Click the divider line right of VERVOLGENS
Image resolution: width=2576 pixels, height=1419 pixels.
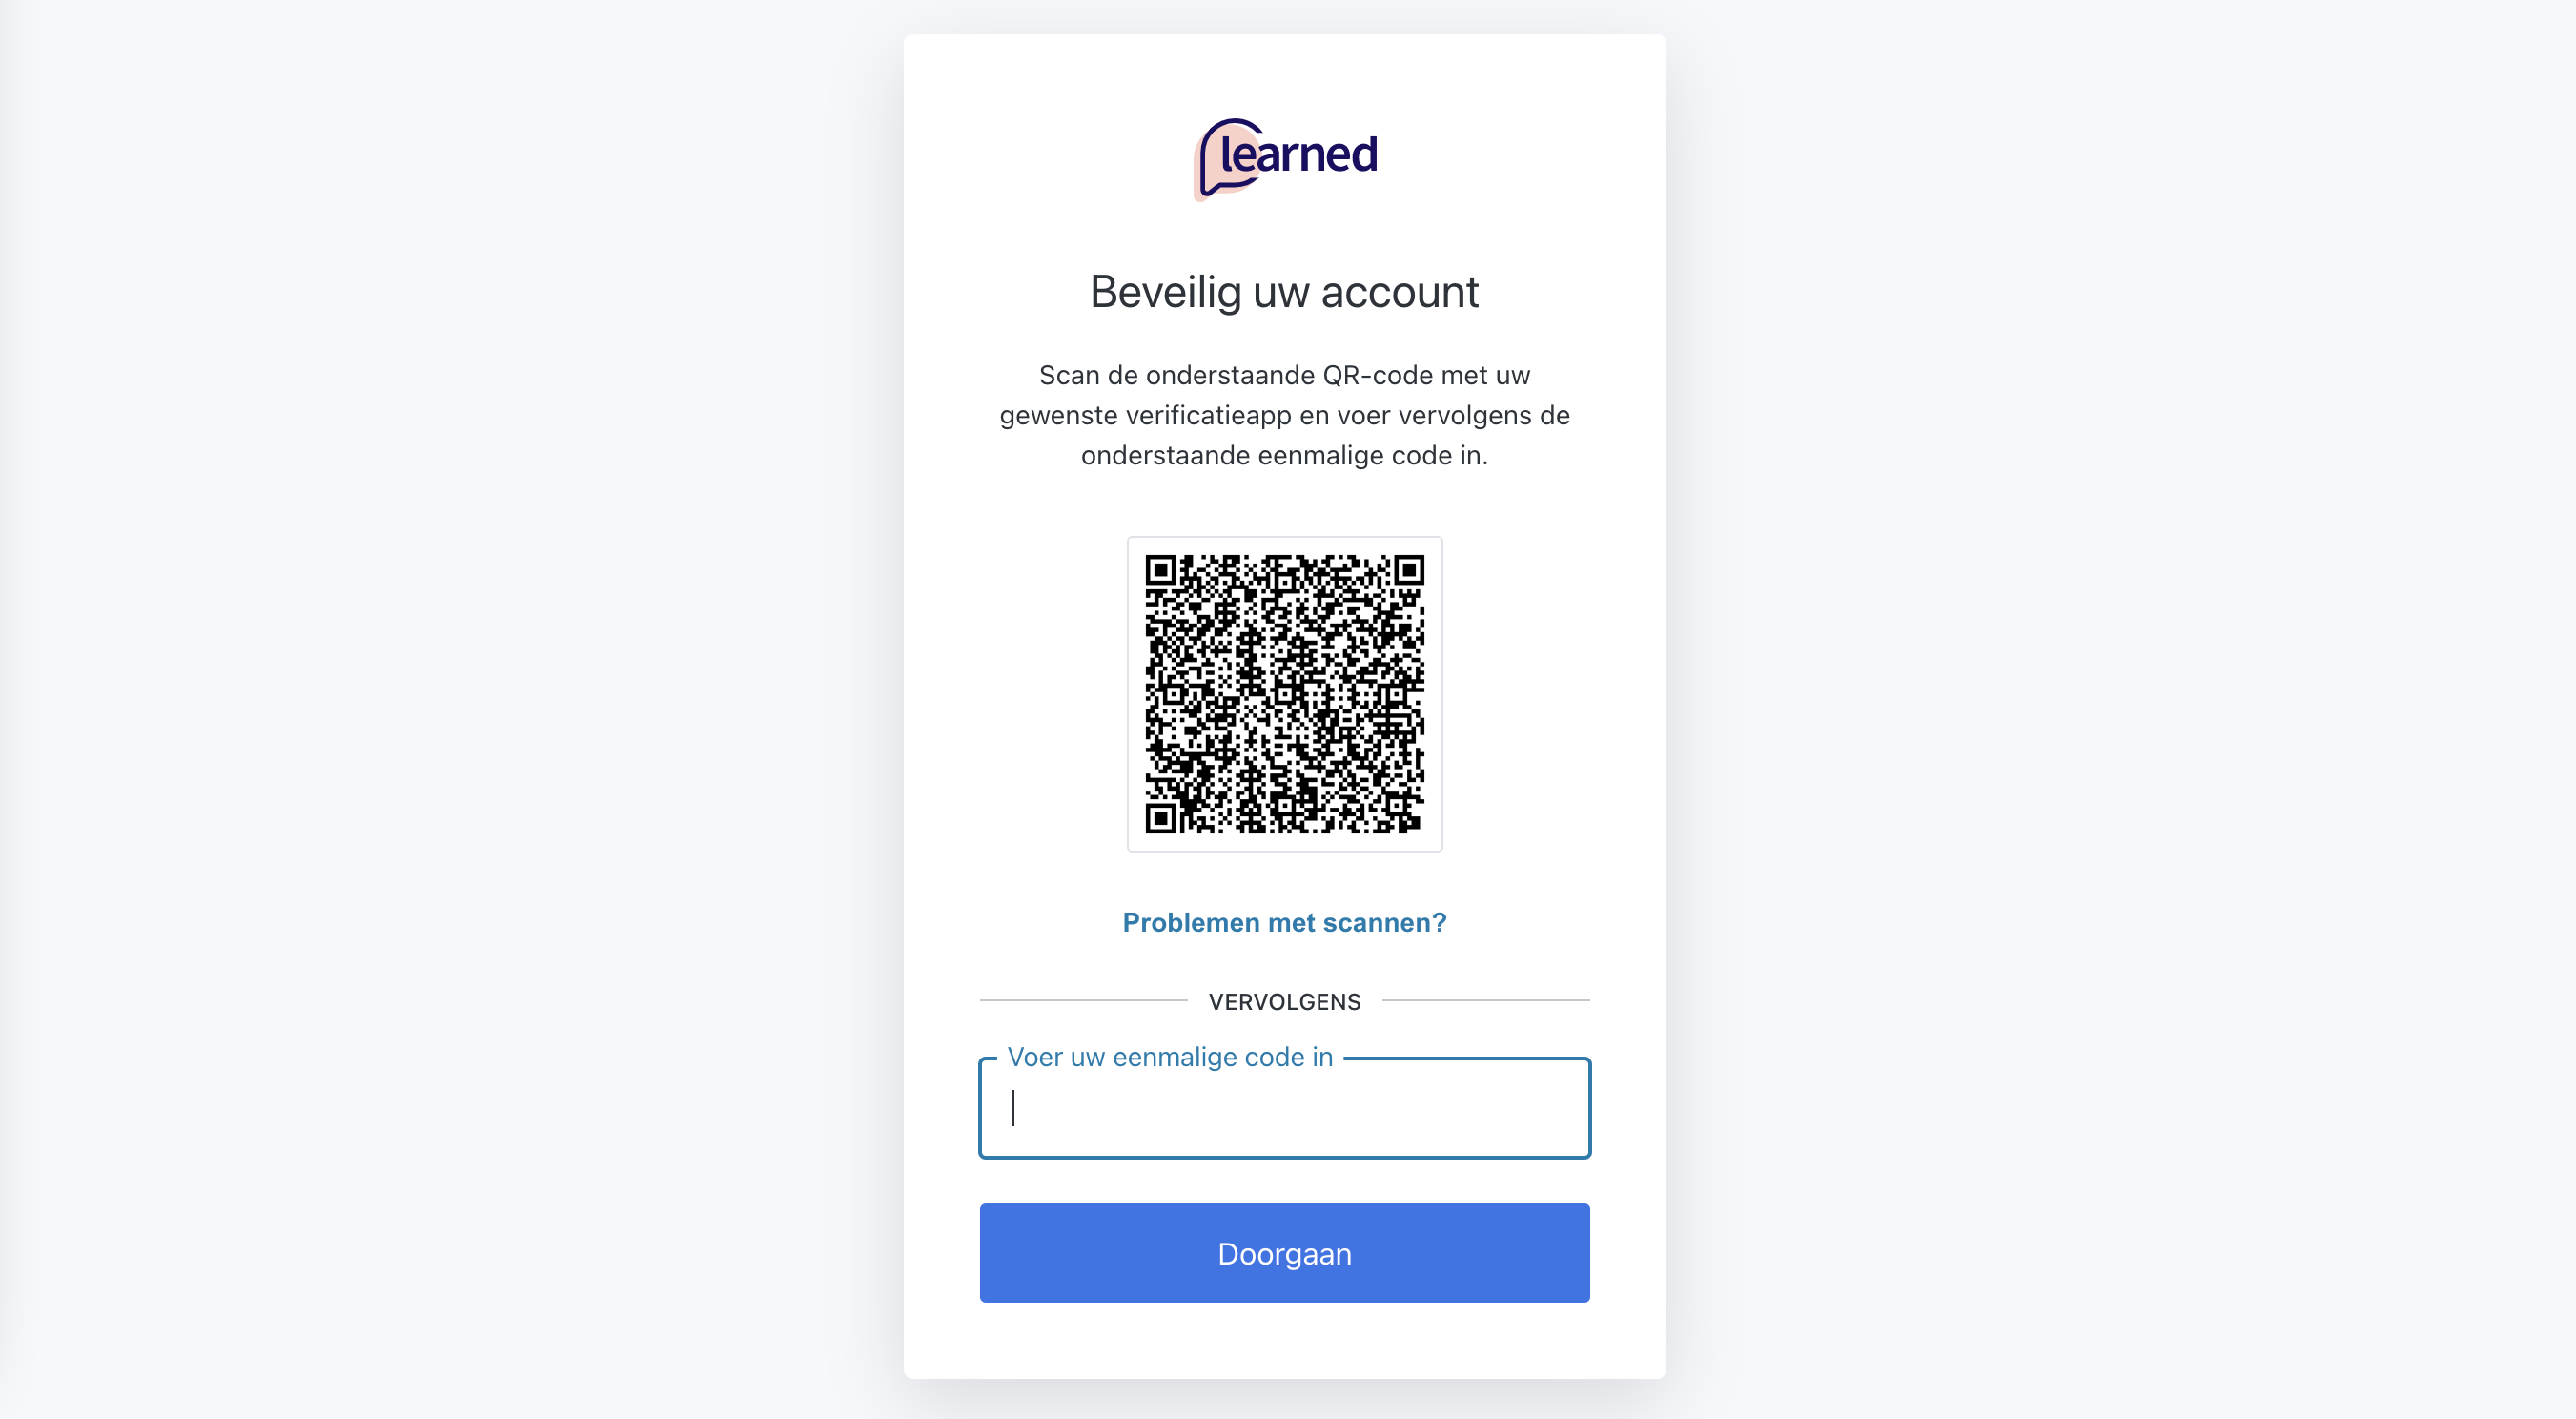point(1486,1000)
